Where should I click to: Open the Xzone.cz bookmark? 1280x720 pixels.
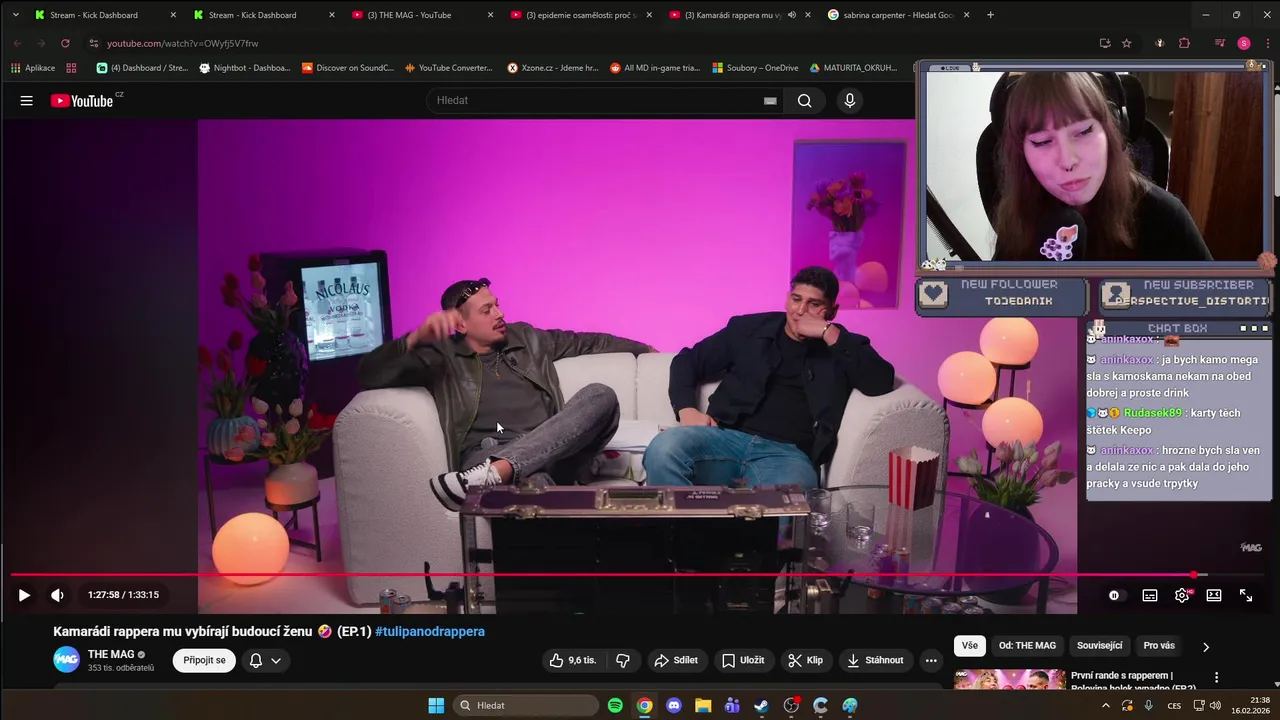pyautogui.click(x=553, y=68)
